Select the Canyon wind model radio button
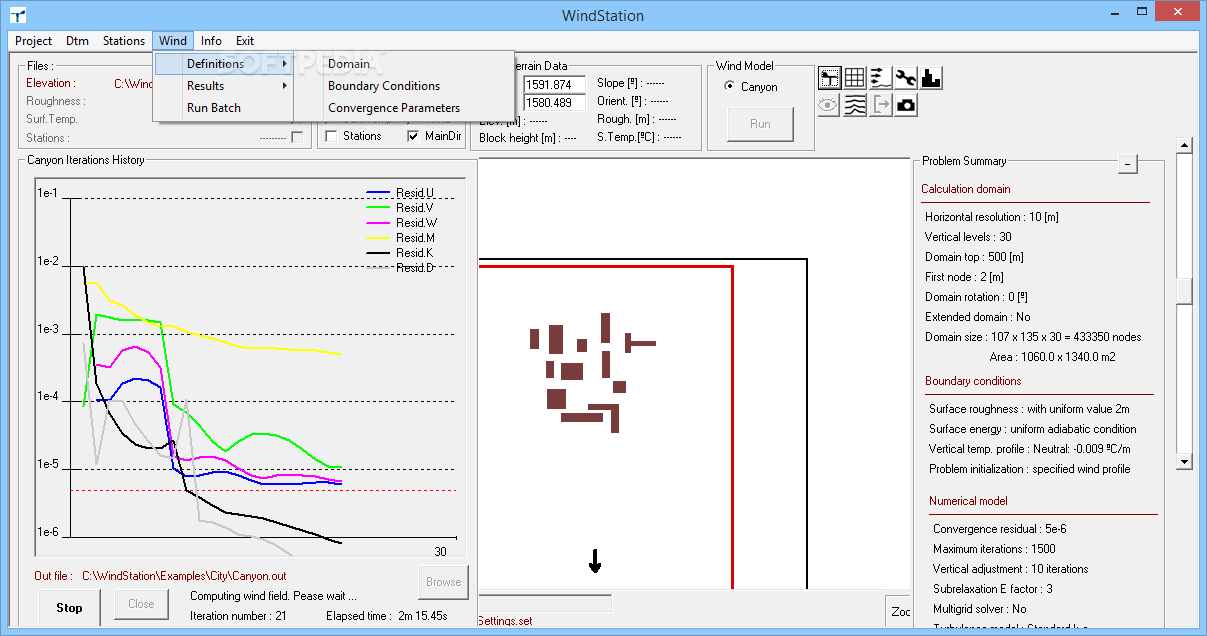 click(730, 87)
